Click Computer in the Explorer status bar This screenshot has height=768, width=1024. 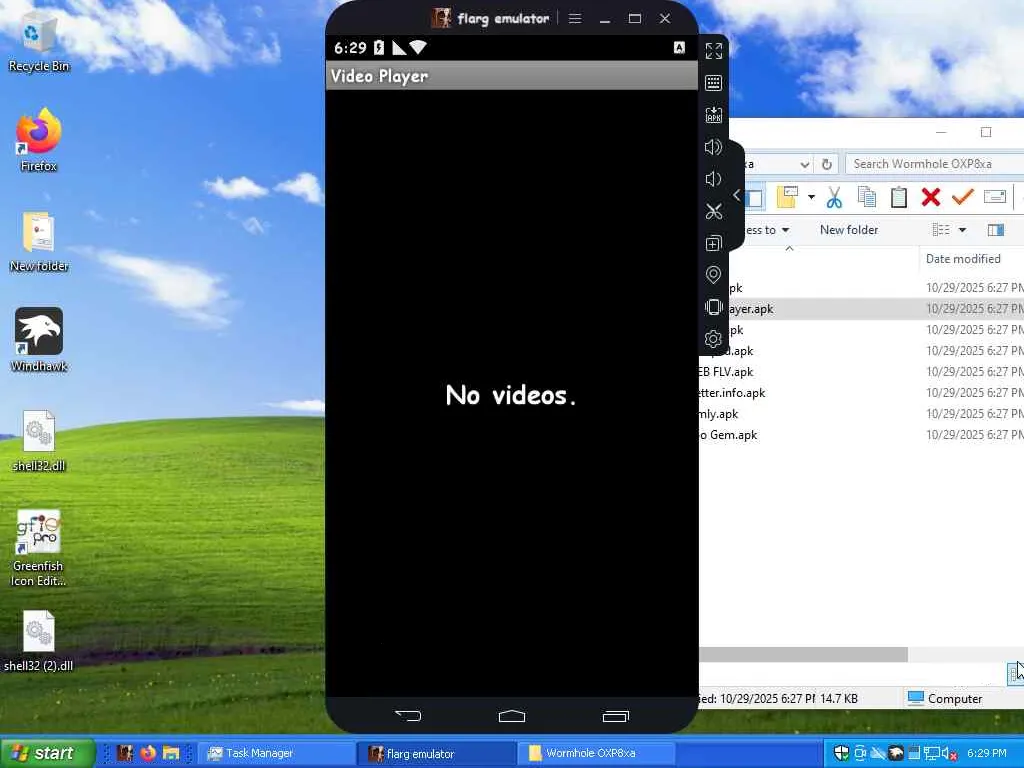pyautogui.click(x=945, y=699)
